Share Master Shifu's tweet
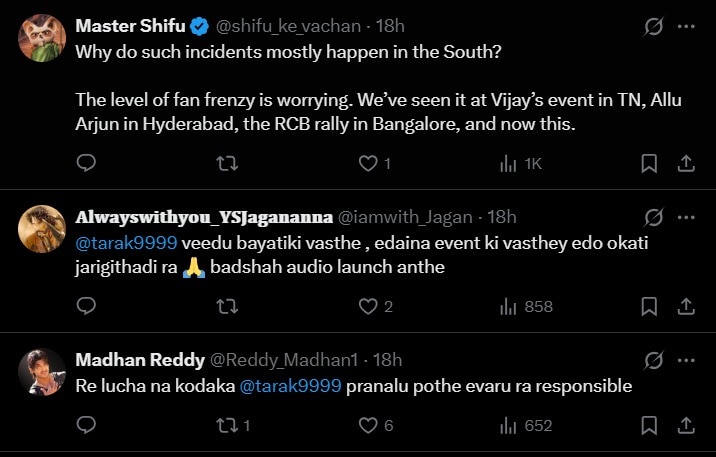 (x=686, y=163)
